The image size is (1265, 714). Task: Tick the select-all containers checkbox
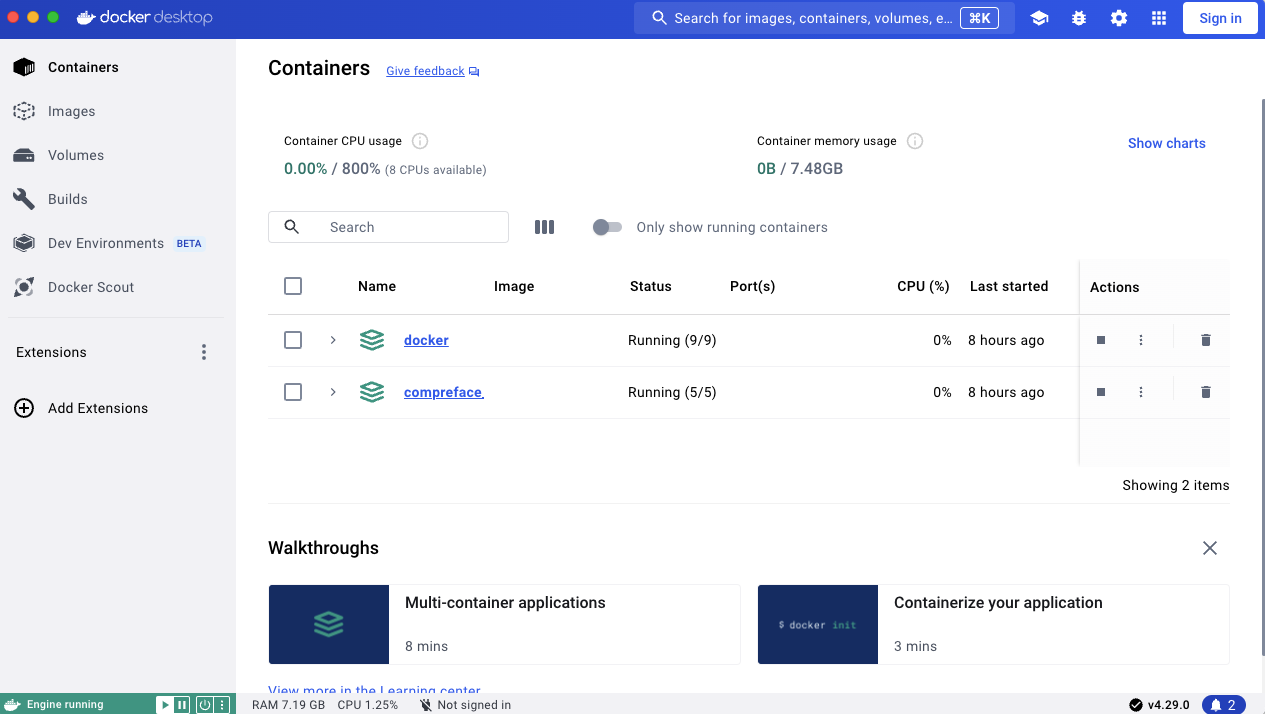click(293, 286)
